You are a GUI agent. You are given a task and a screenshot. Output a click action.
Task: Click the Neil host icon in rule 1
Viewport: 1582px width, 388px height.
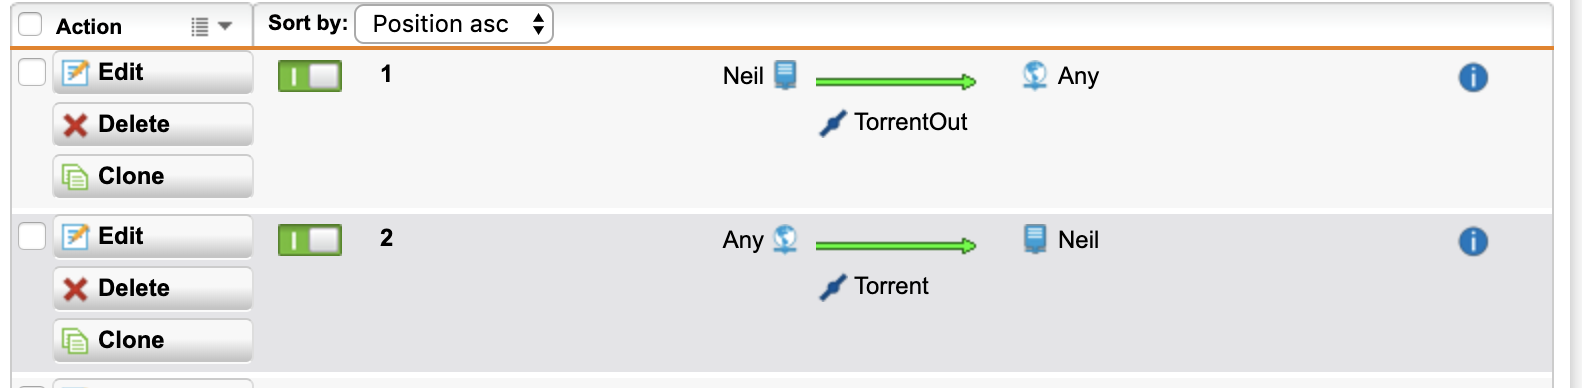[786, 75]
